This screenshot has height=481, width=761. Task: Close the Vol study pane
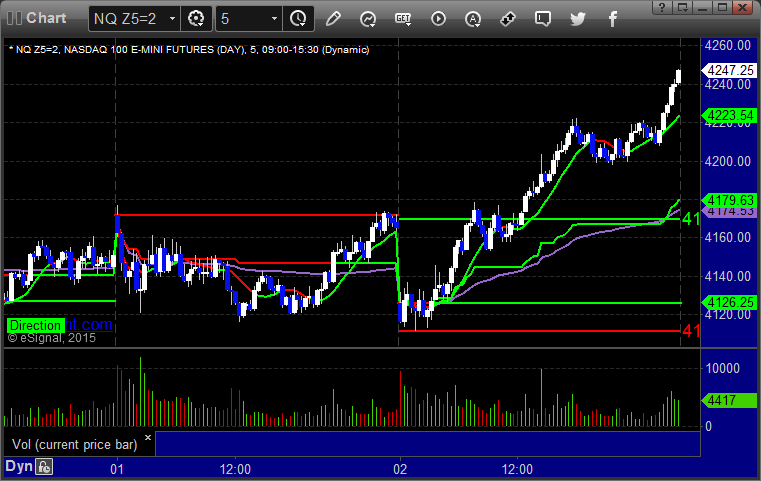(x=148, y=438)
